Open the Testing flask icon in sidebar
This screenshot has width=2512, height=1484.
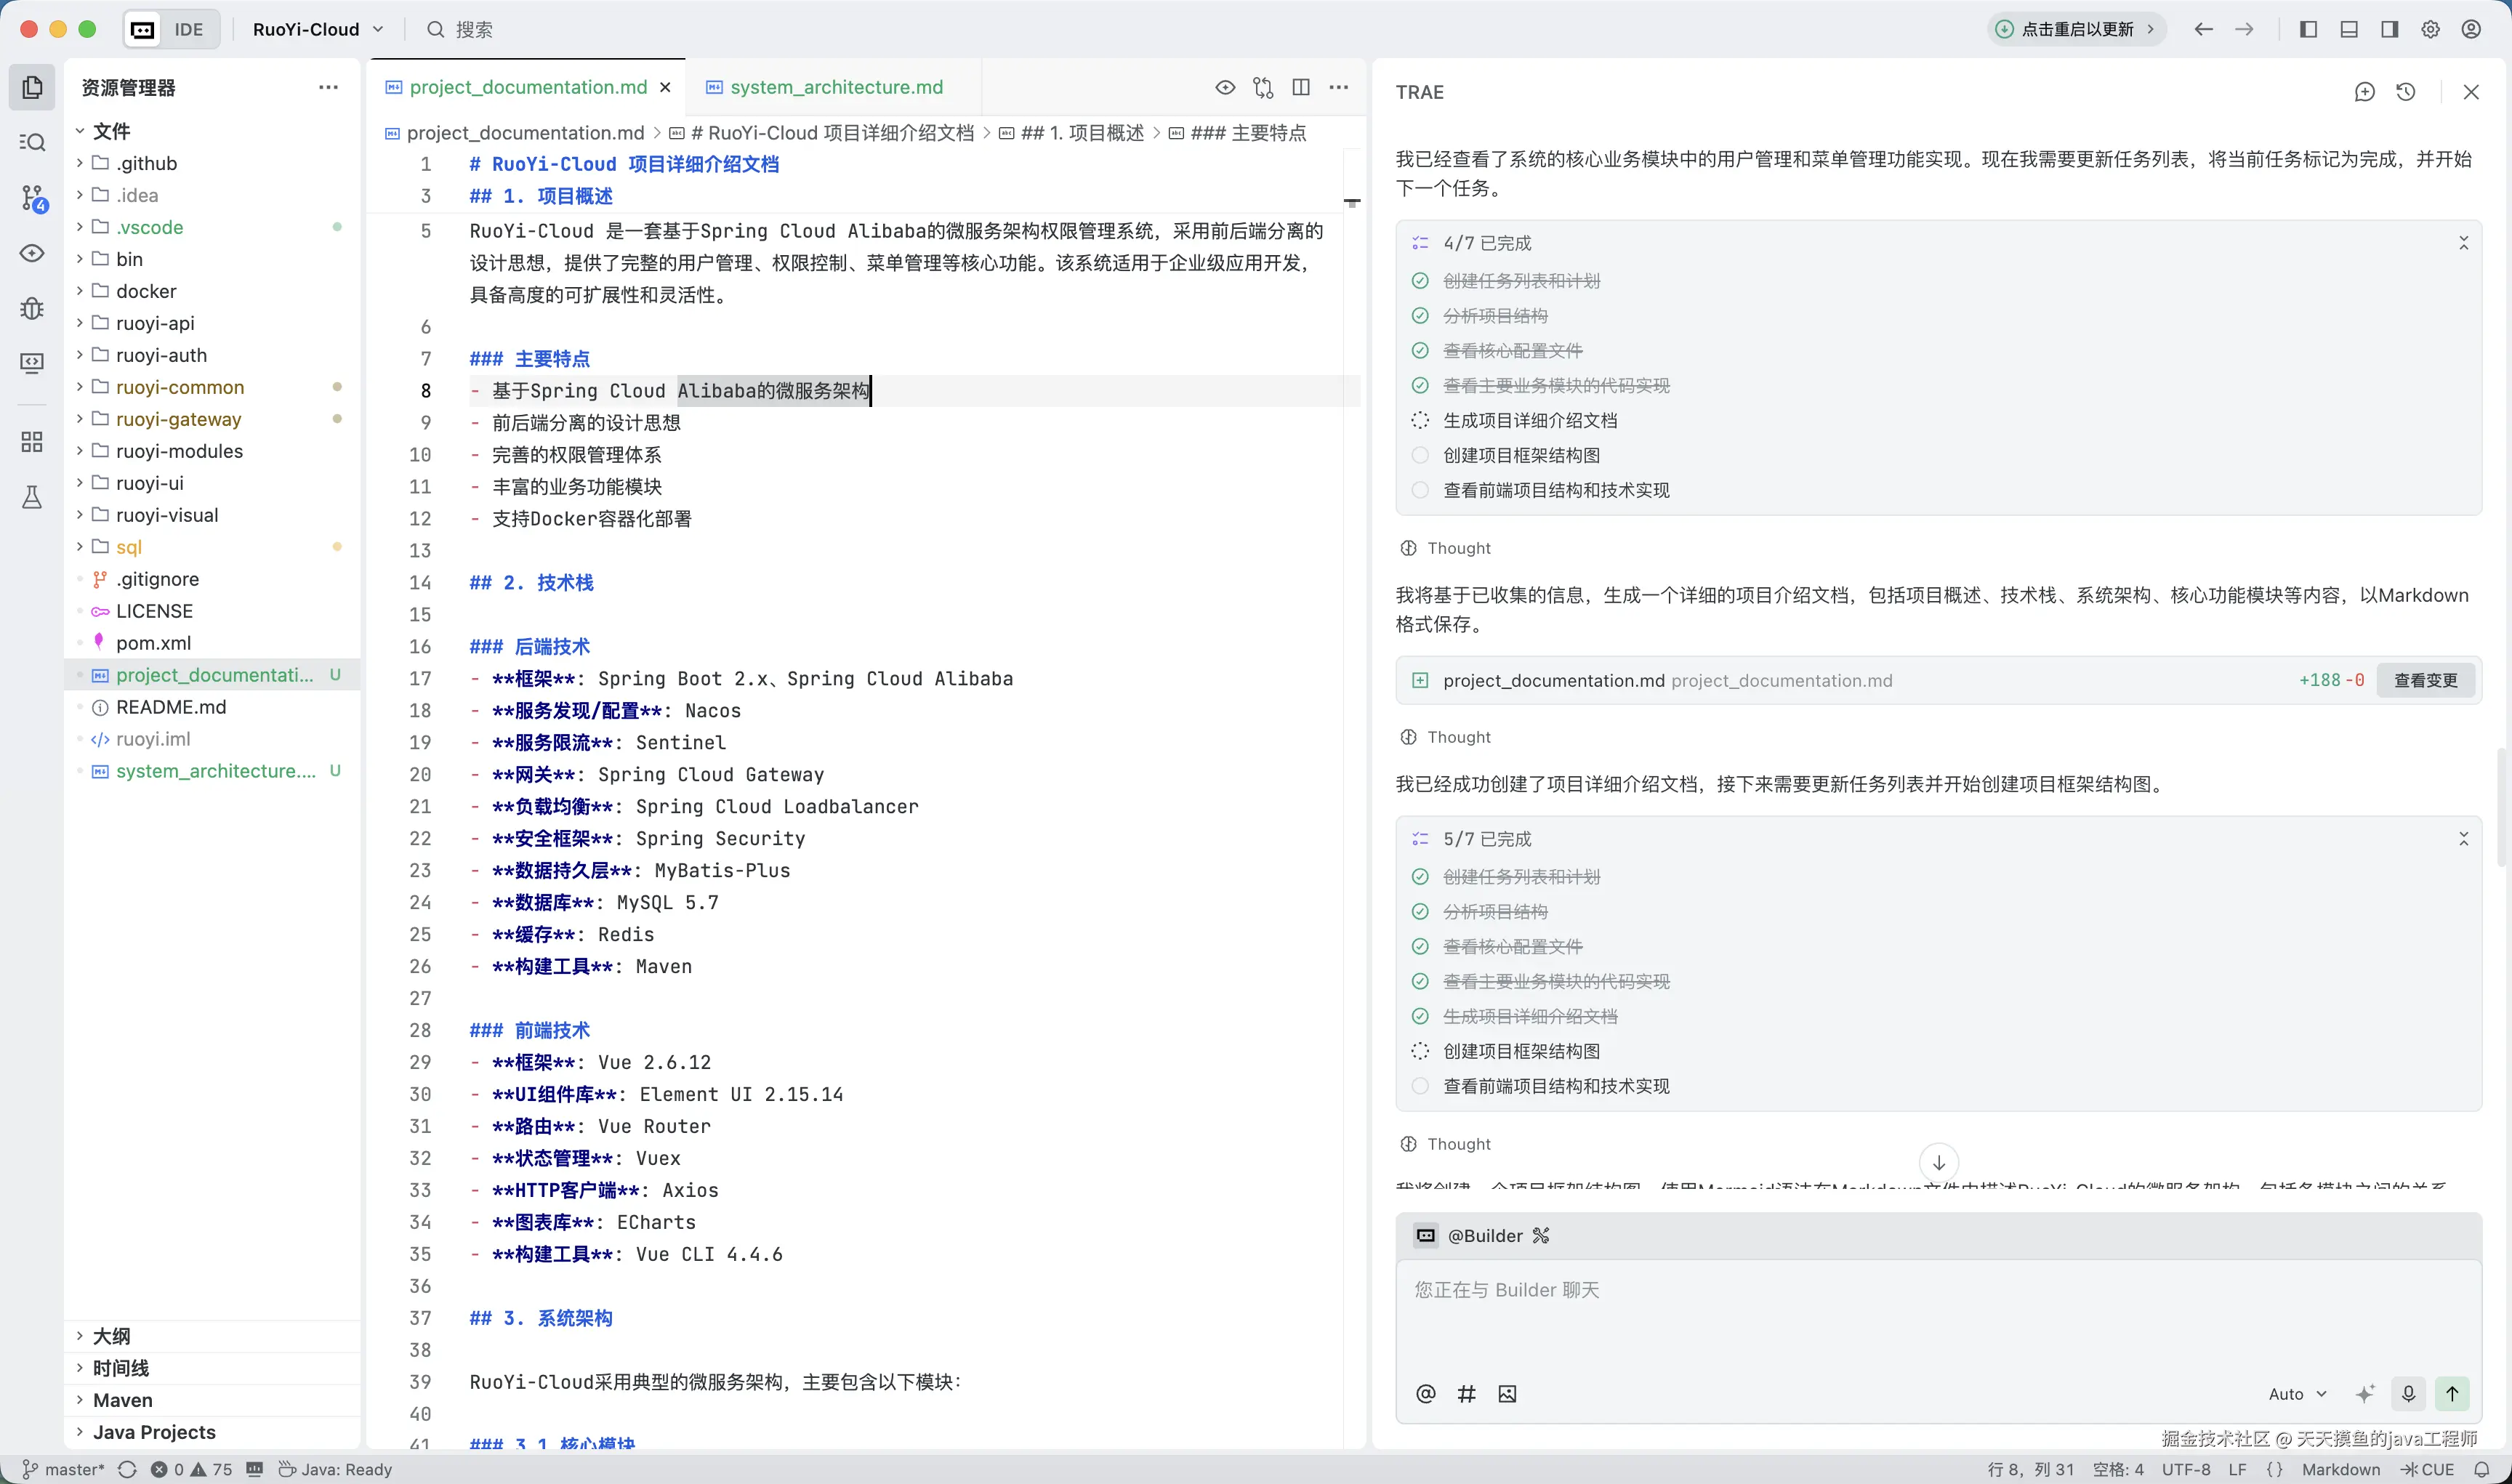coord(32,497)
